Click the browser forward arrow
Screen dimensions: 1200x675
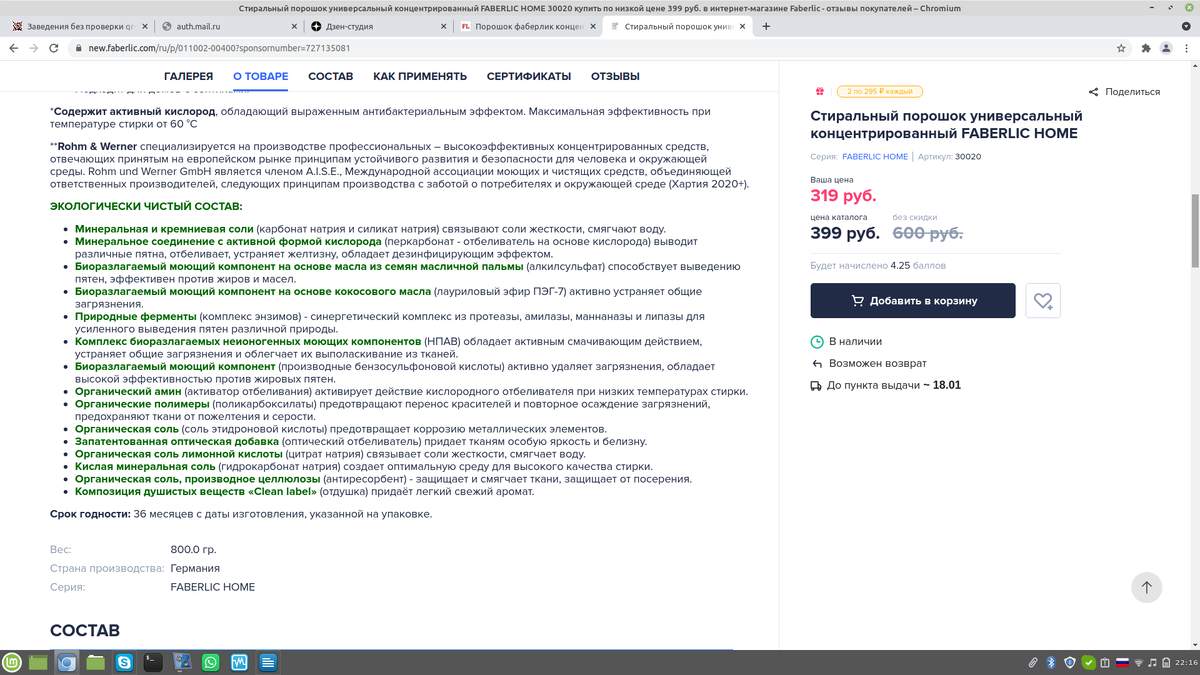36,47
